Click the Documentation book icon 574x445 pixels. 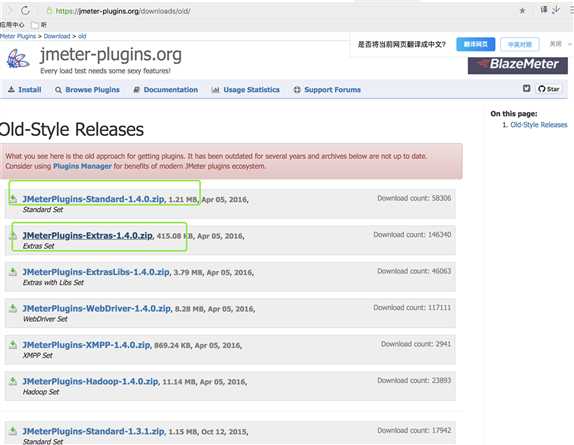coord(136,90)
